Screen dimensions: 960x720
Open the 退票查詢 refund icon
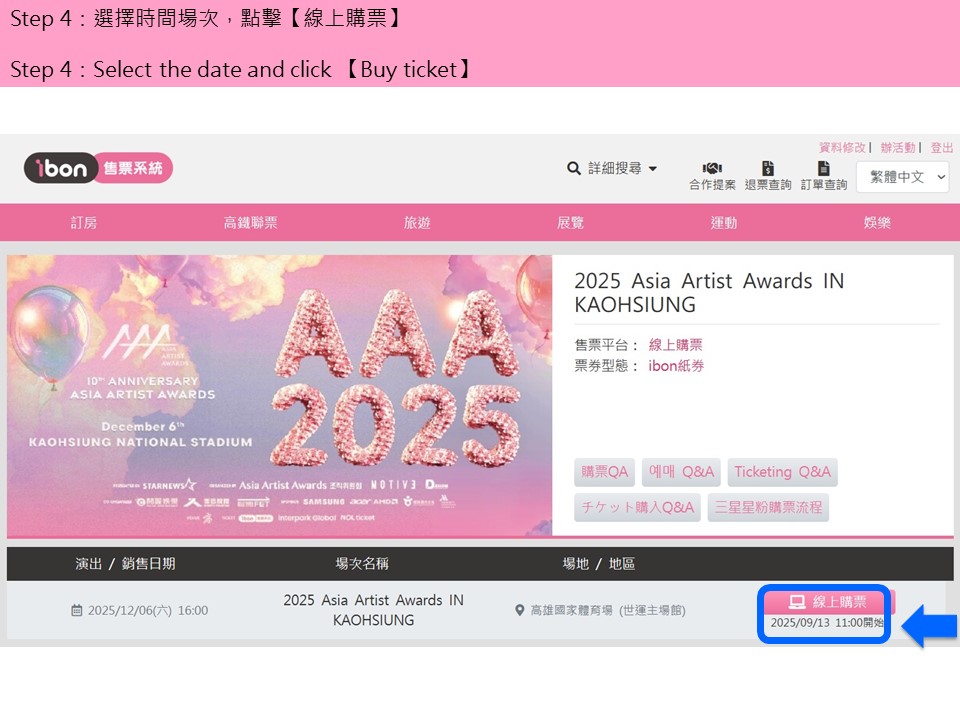768,169
